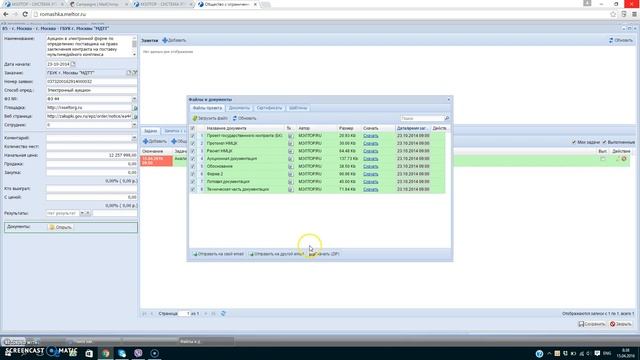The height and width of the screenshot is (360, 640).
Task: Click file type icon for Форма 2
Action: pyautogui.click(x=290, y=174)
